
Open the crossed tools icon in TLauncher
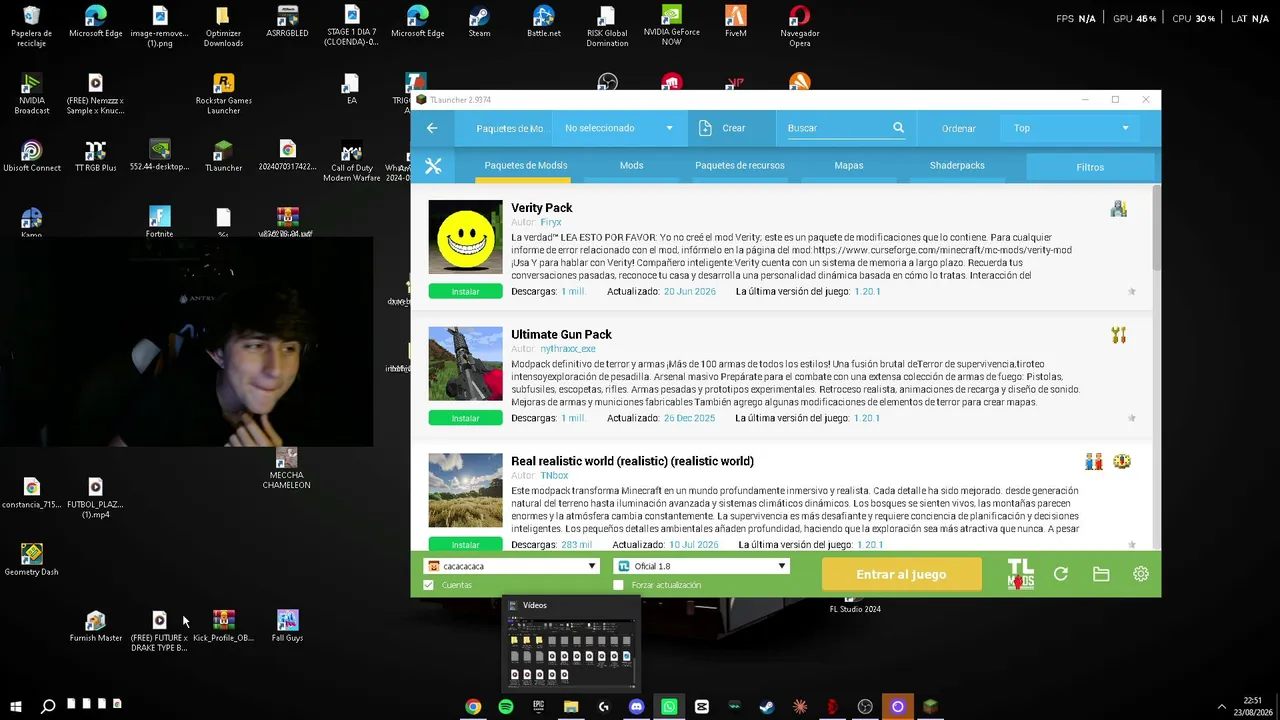(x=433, y=166)
